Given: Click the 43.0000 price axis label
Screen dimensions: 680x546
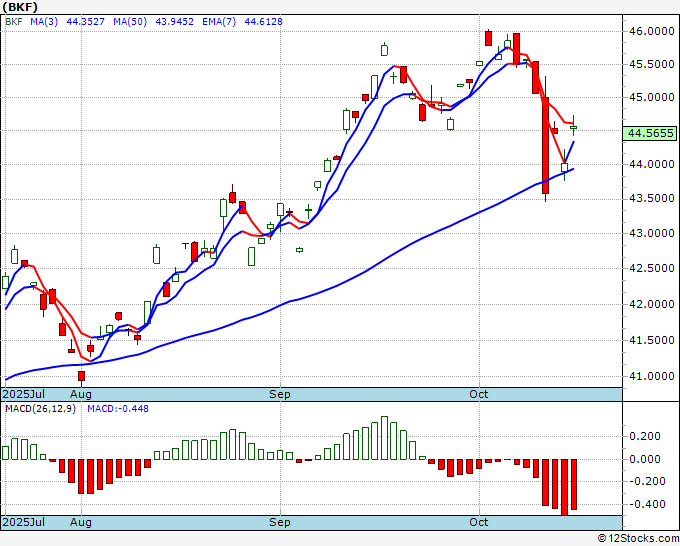Looking at the screenshot, I should (652, 233).
